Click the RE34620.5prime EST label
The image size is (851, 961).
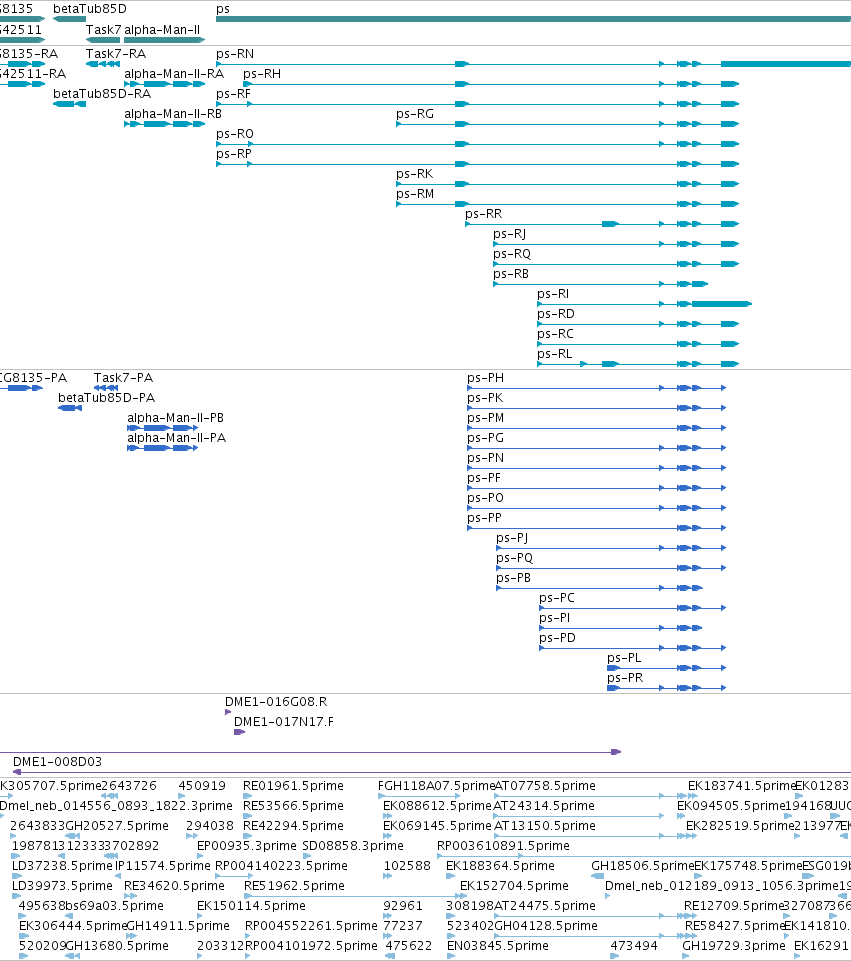pos(175,886)
